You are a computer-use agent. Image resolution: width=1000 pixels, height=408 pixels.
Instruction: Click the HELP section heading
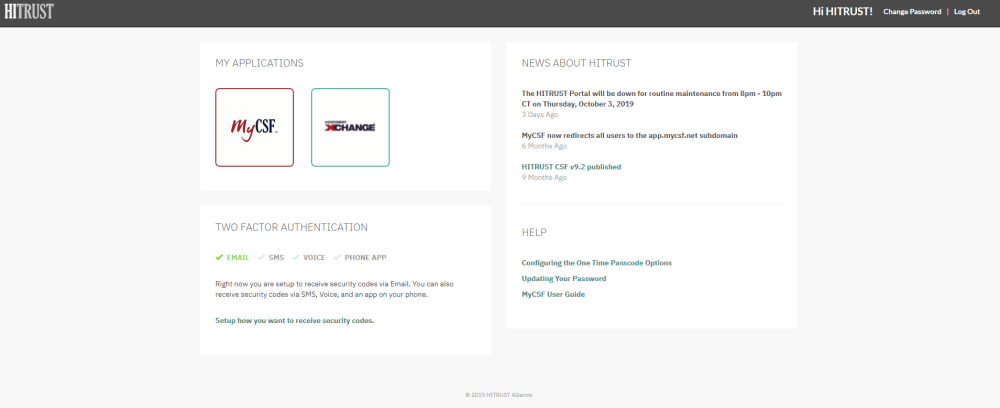[534, 233]
